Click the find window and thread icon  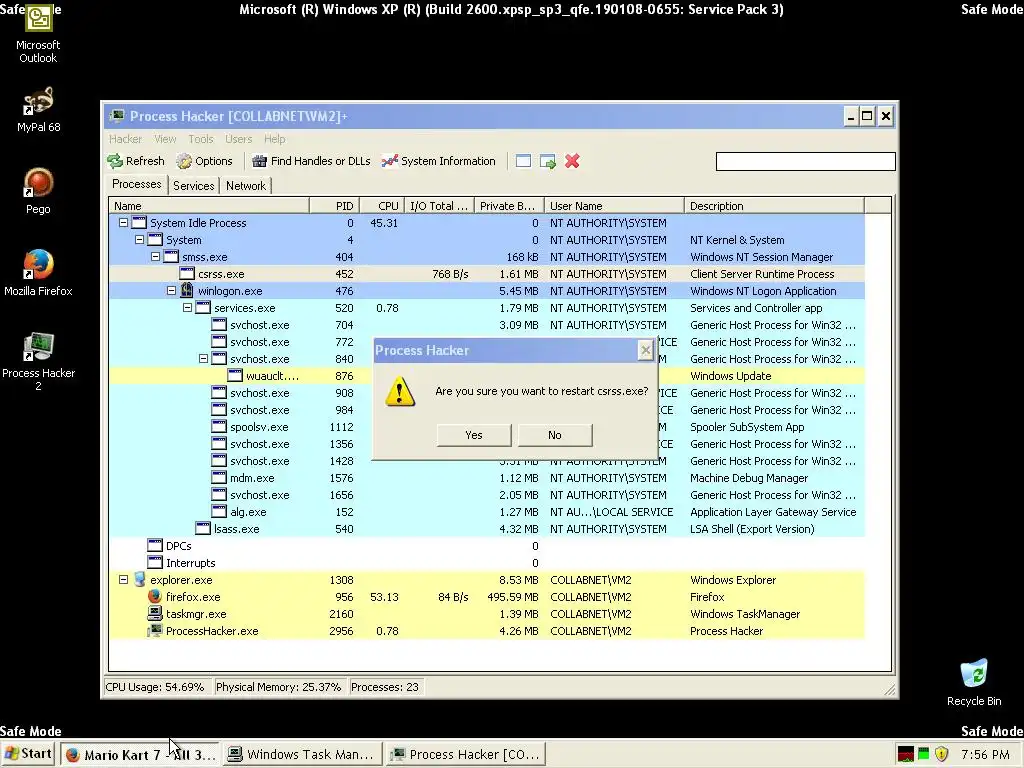548,161
